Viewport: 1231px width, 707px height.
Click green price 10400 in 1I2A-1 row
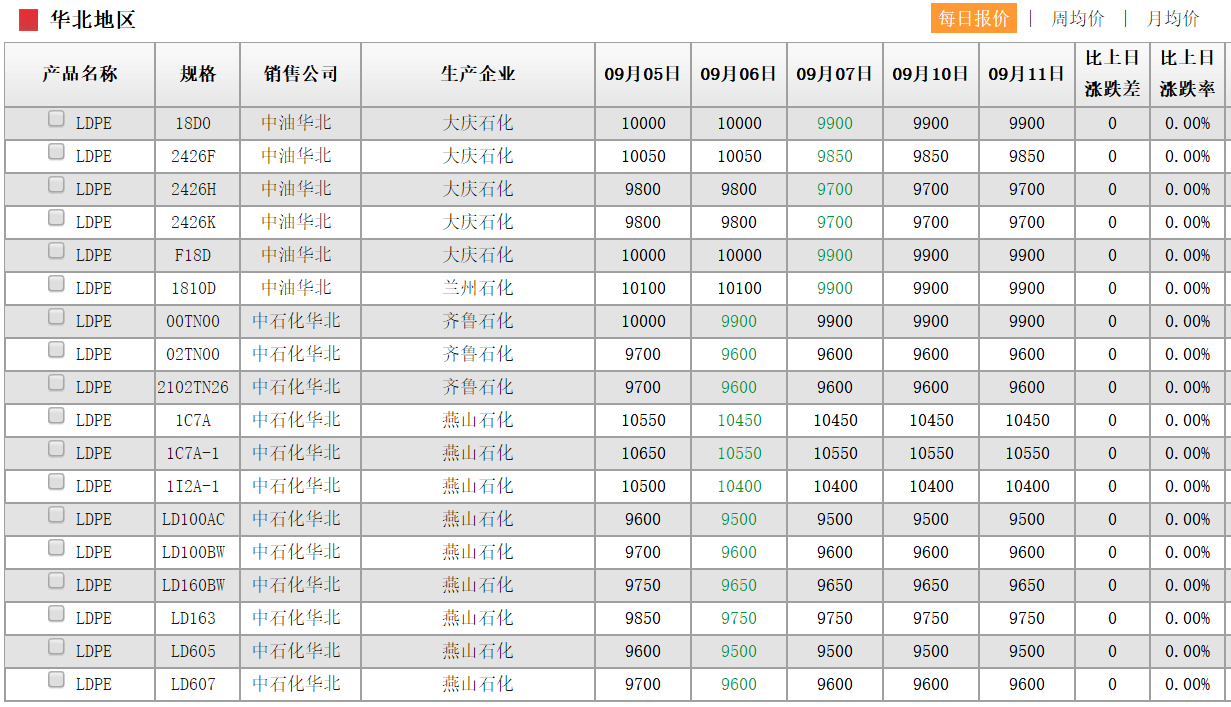pyautogui.click(x=739, y=487)
